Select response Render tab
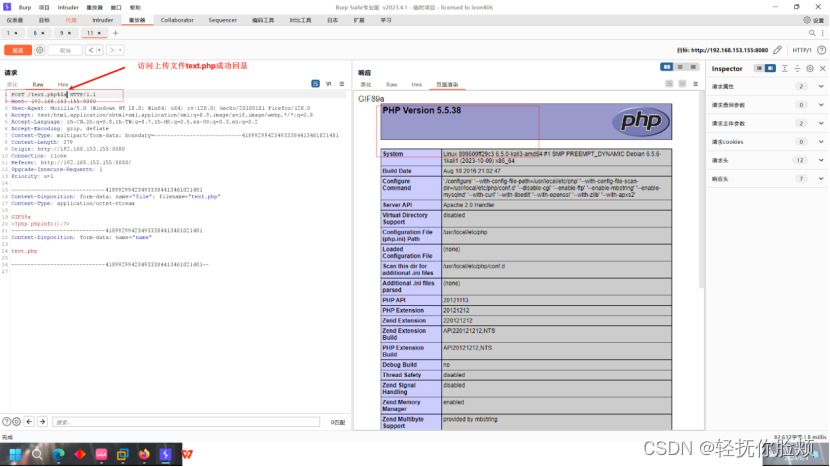 pyautogui.click(x=447, y=84)
